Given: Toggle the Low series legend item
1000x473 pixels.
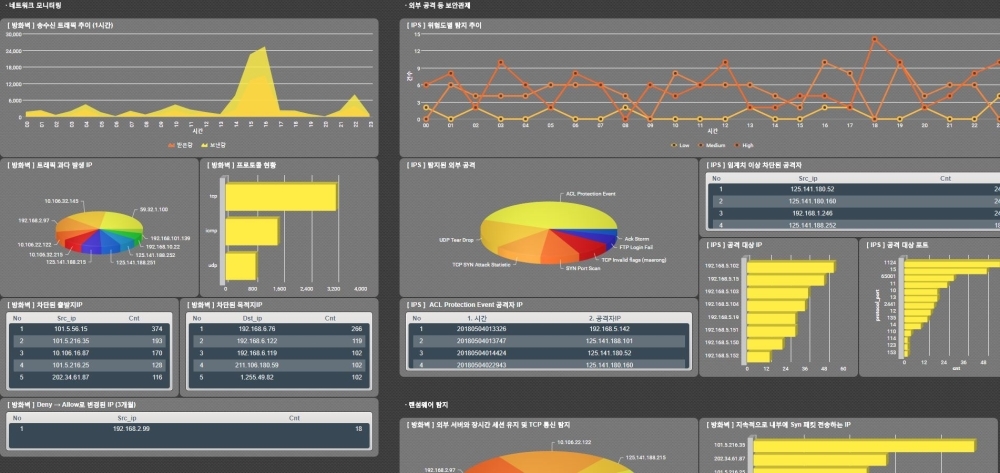Looking at the screenshot, I should click(x=680, y=145).
